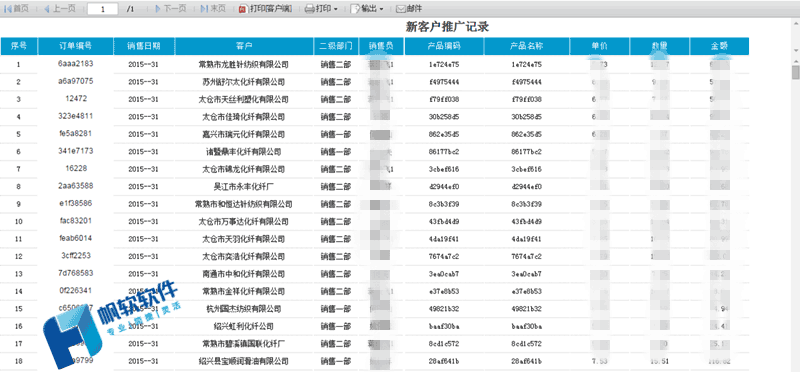Viewport: 800px width, 372px height.
Task: Click the 金额 column header
Action: pyautogui.click(x=719, y=46)
